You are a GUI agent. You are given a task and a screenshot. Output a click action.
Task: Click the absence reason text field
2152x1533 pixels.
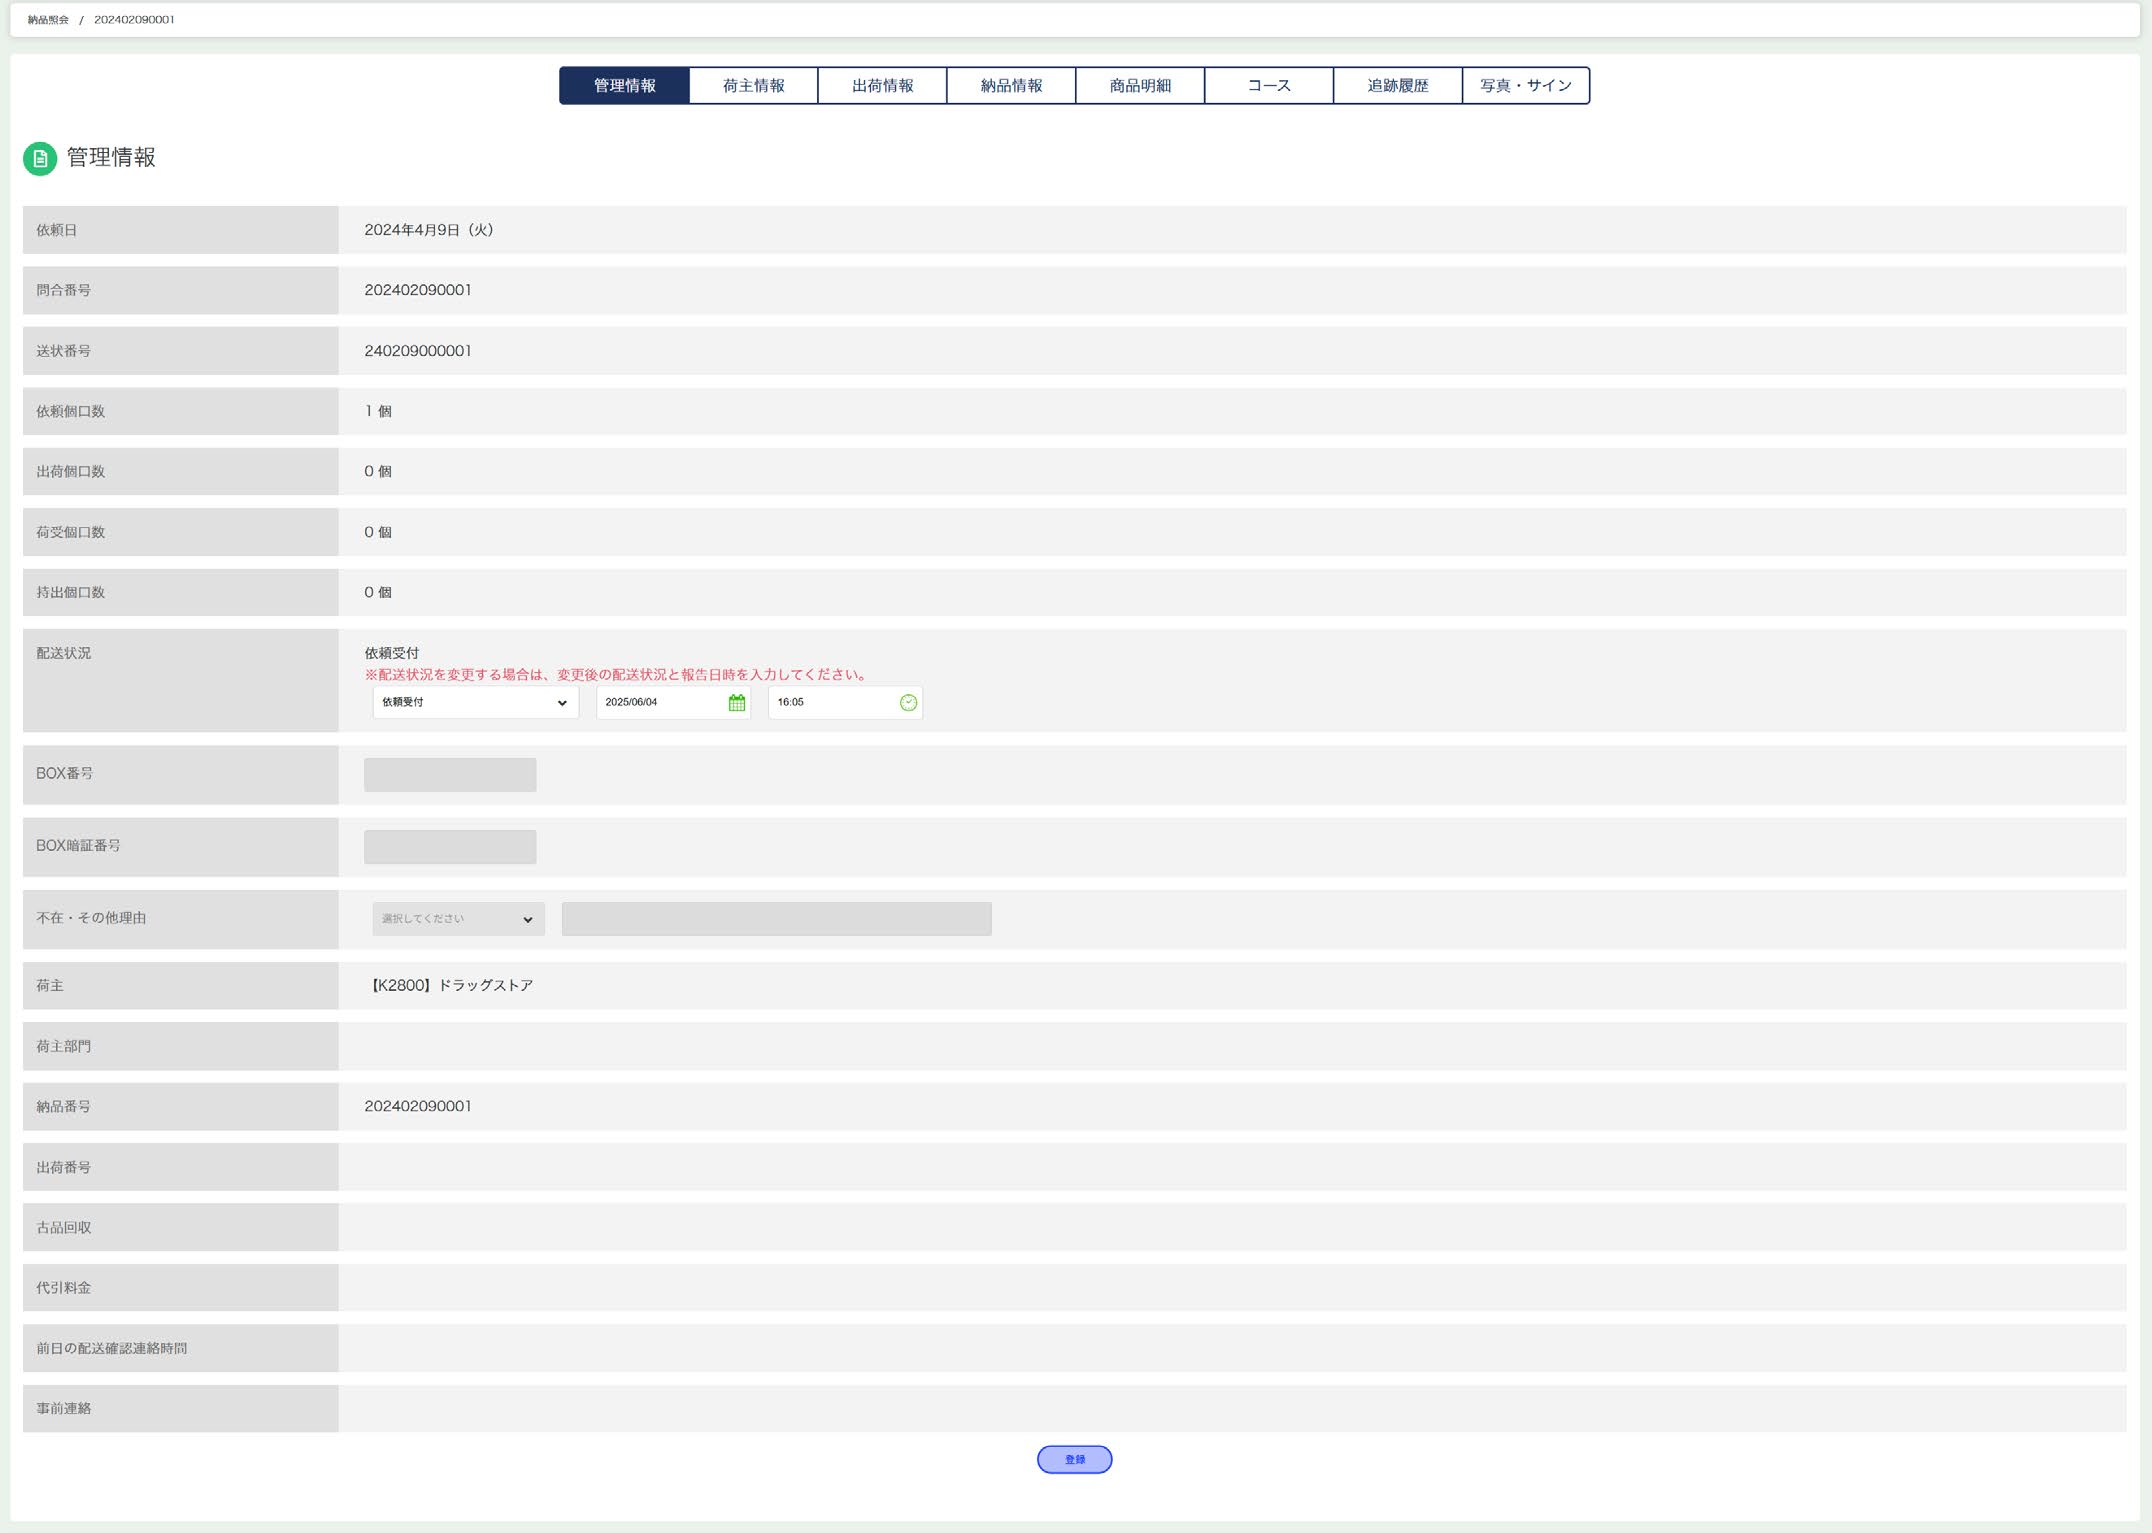pyautogui.click(x=777, y=919)
